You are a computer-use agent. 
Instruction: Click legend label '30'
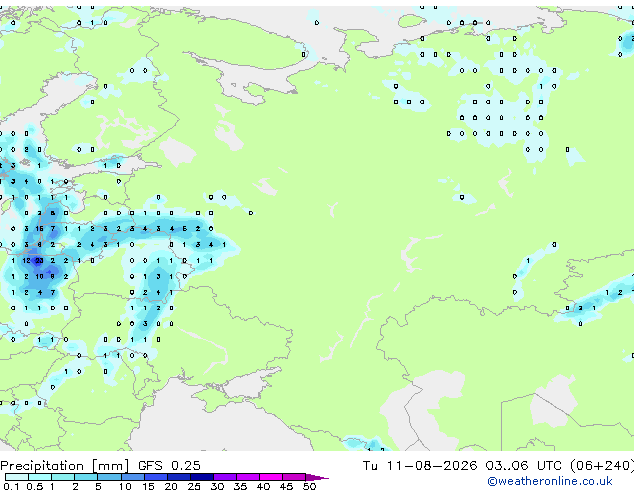point(217,486)
